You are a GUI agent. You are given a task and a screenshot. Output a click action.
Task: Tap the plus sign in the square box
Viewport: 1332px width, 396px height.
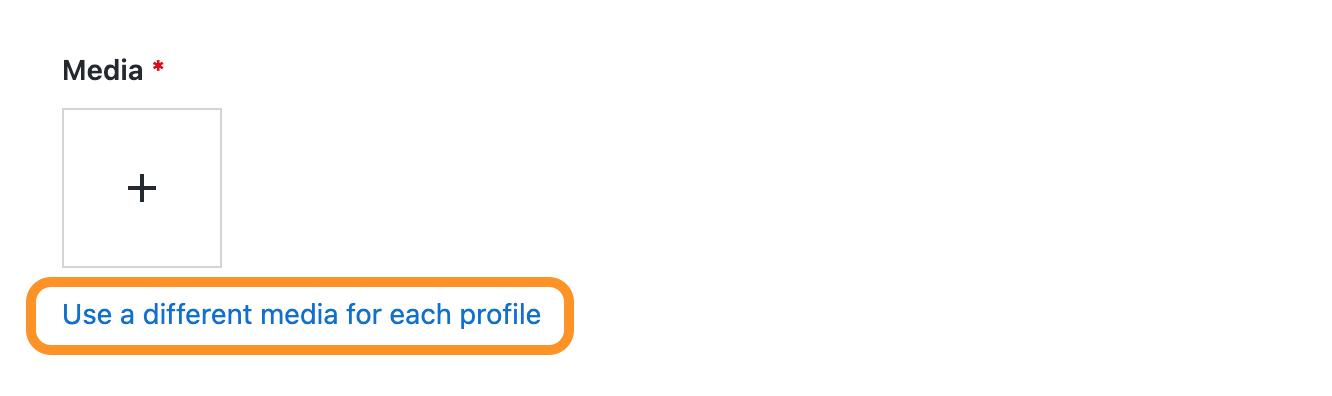142,188
